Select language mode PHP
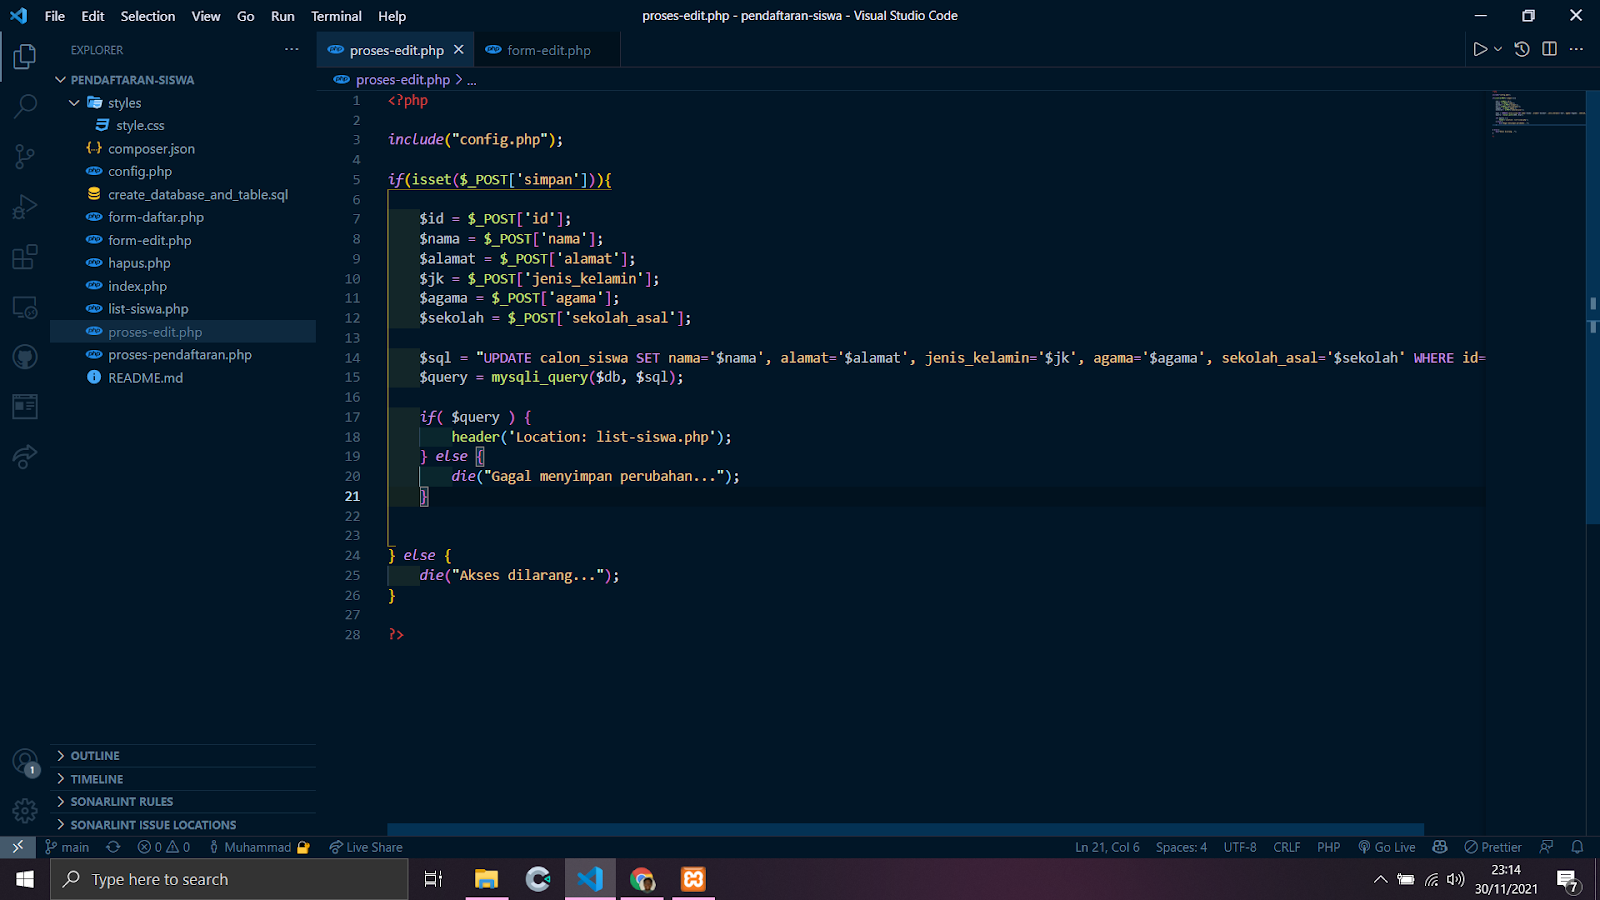Viewport: 1600px width, 900px height. [x=1328, y=847]
